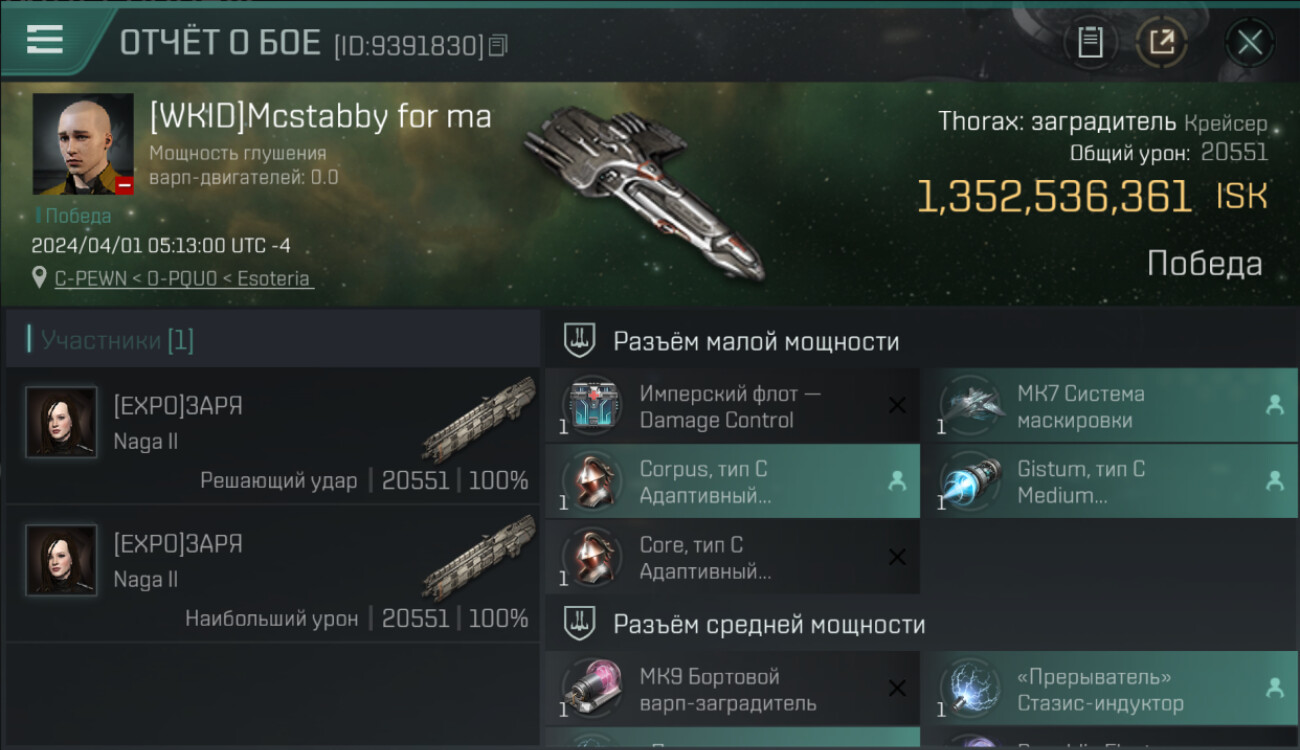1300x750 pixels.
Task: Copy the battle report ID icon
Action: [498, 45]
